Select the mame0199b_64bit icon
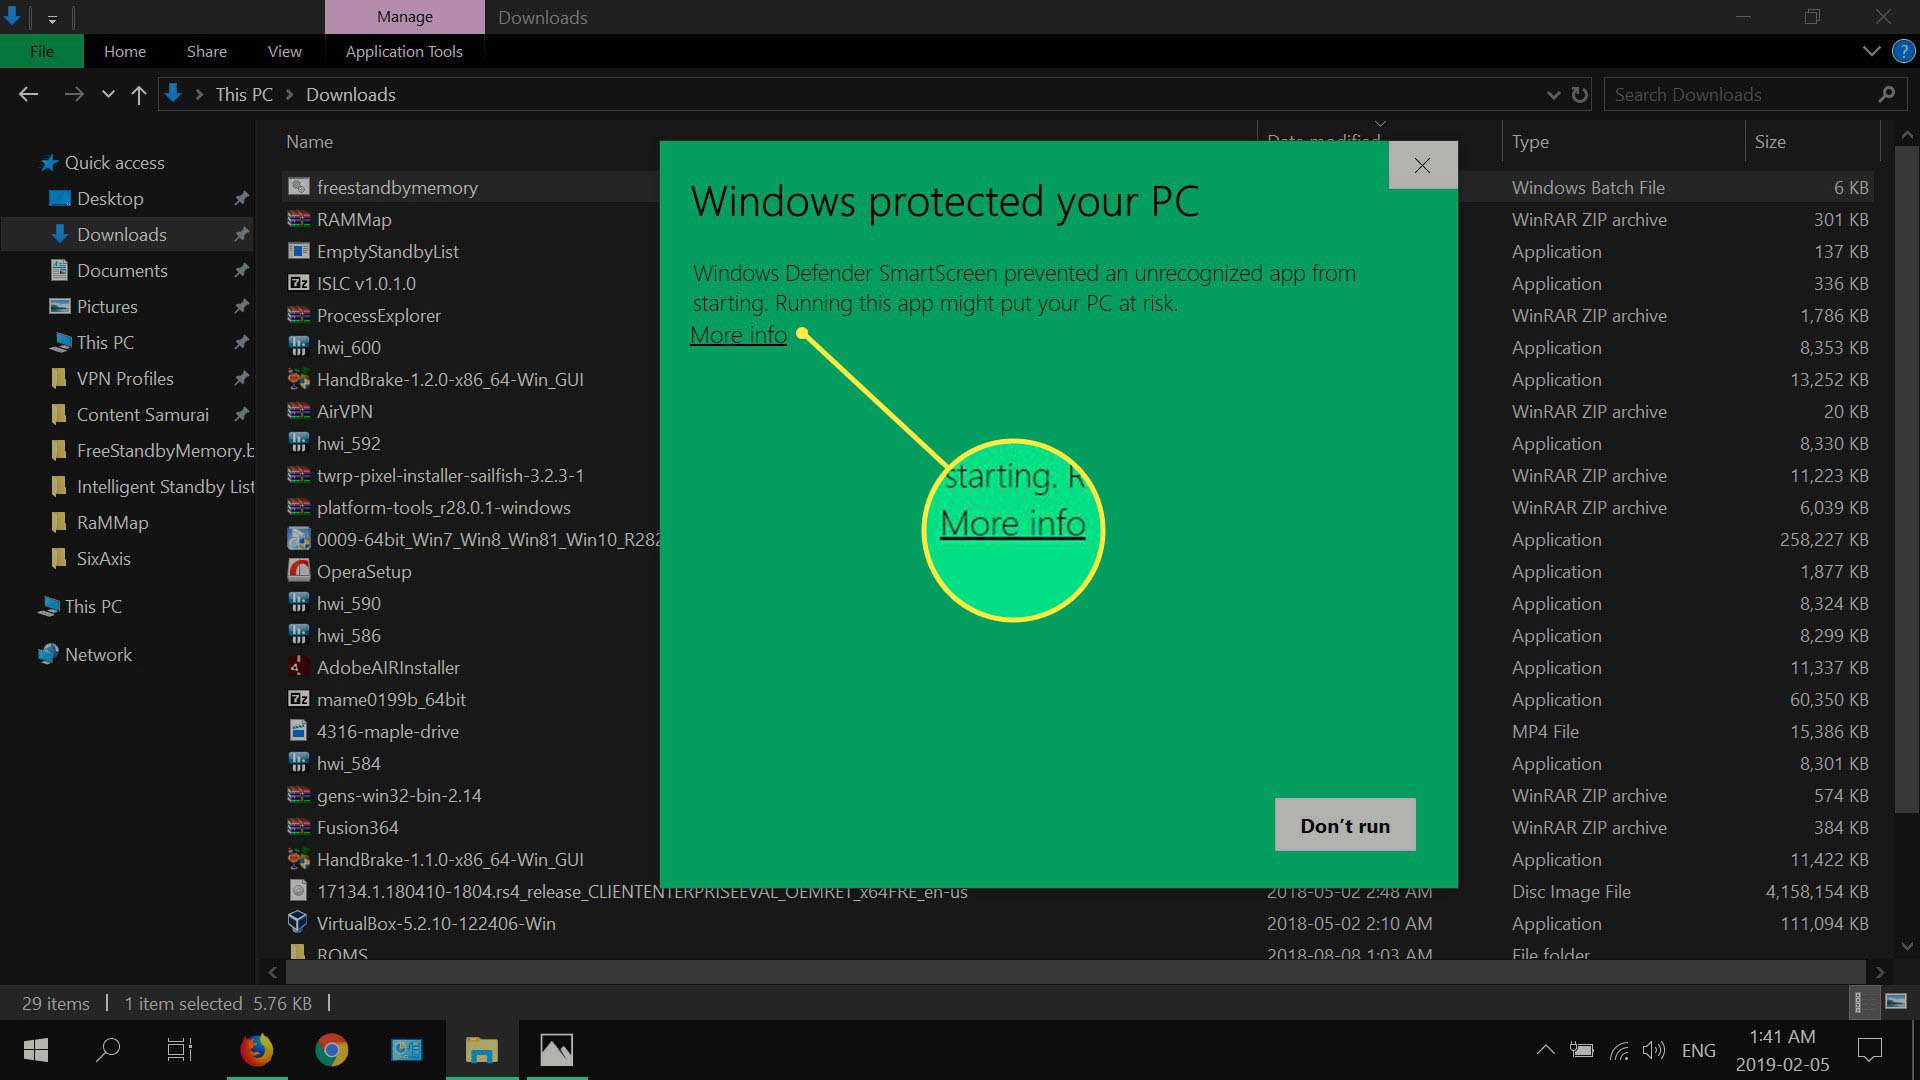 (298, 699)
